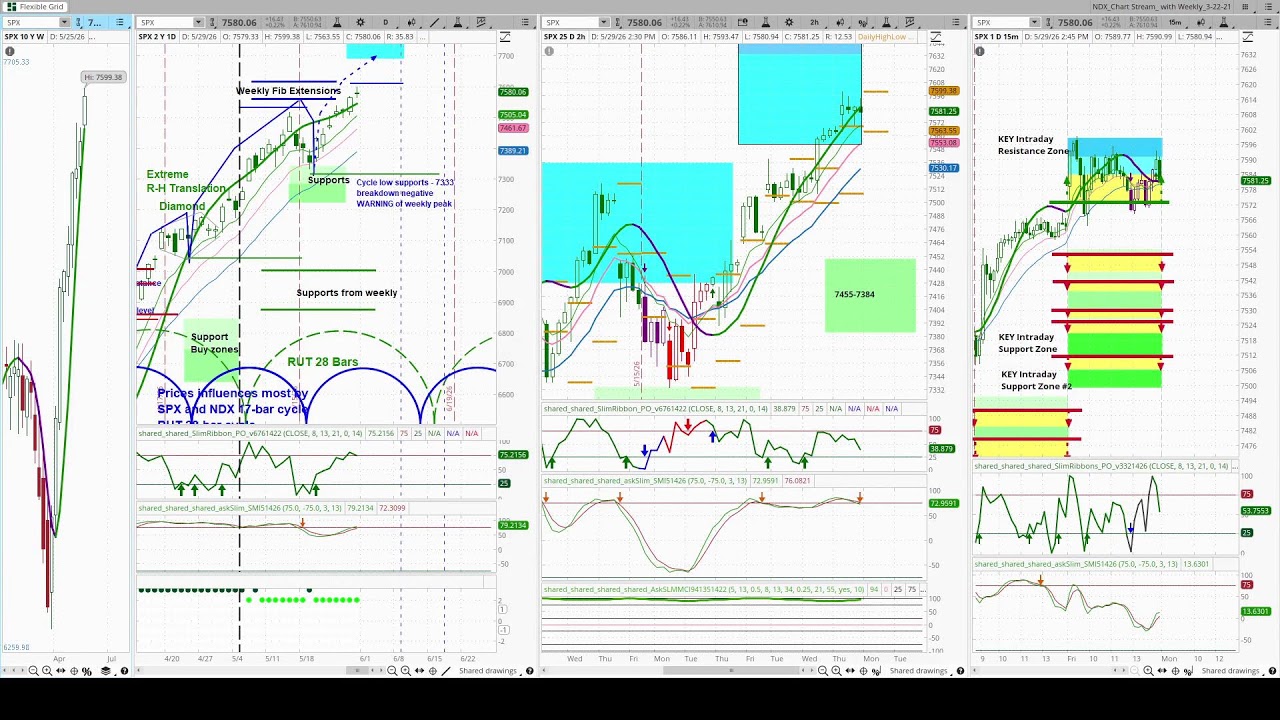The height and width of the screenshot is (720, 1280).
Task: Select 'KEY Intraday Resistance Zone' annotation
Action: tap(1033, 145)
